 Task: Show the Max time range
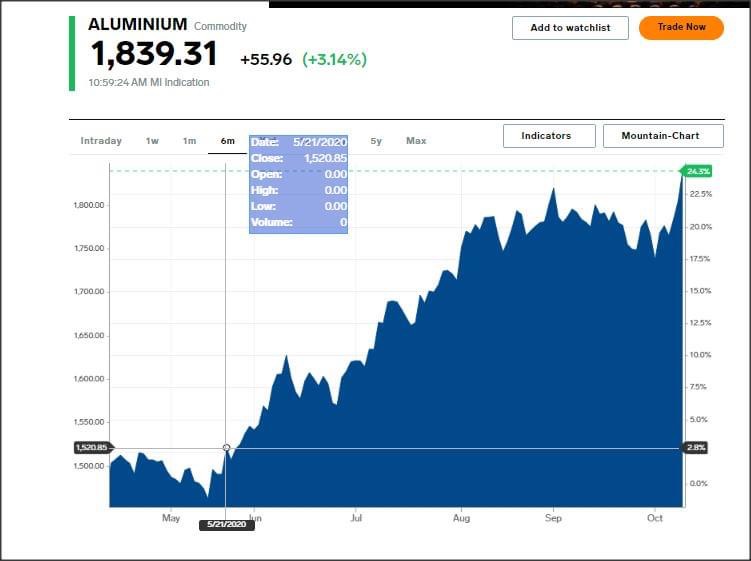416,141
